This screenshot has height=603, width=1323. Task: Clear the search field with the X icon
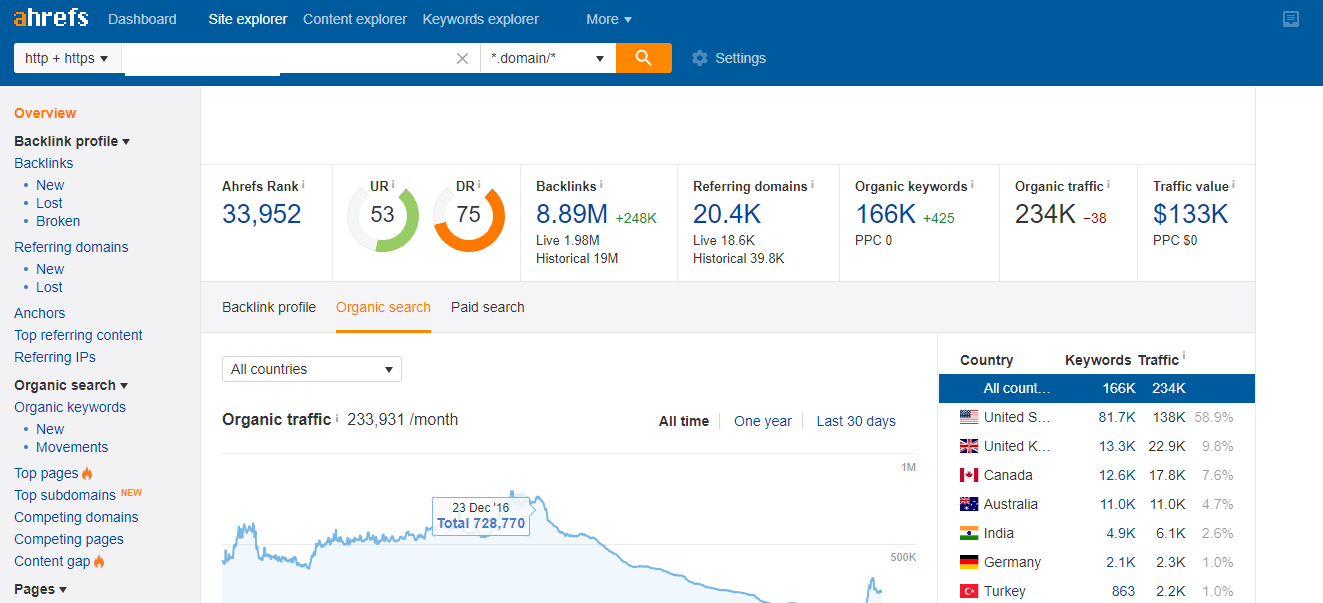tap(461, 57)
